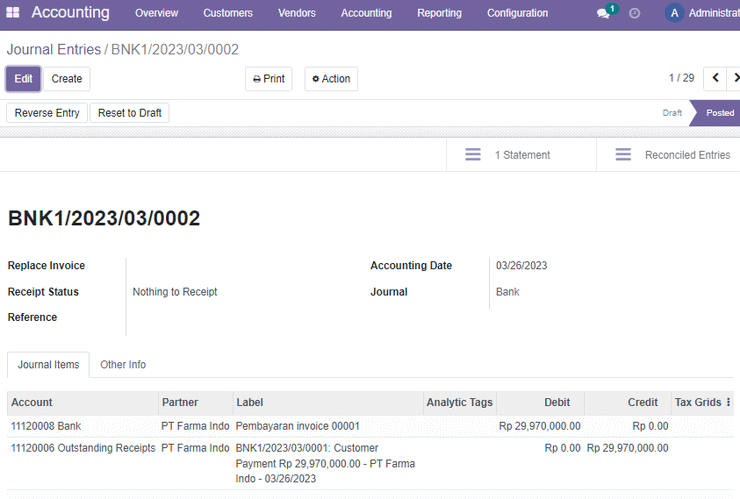Click PT Farma Indo in Bank row
The width and height of the screenshot is (740, 499).
pyautogui.click(x=195, y=426)
